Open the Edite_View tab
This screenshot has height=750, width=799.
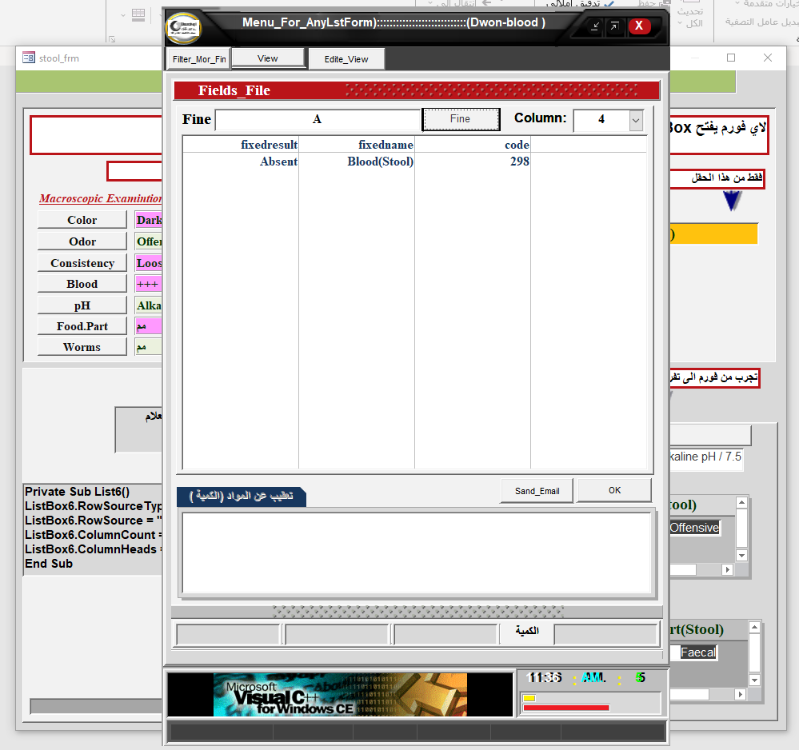[345, 59]
